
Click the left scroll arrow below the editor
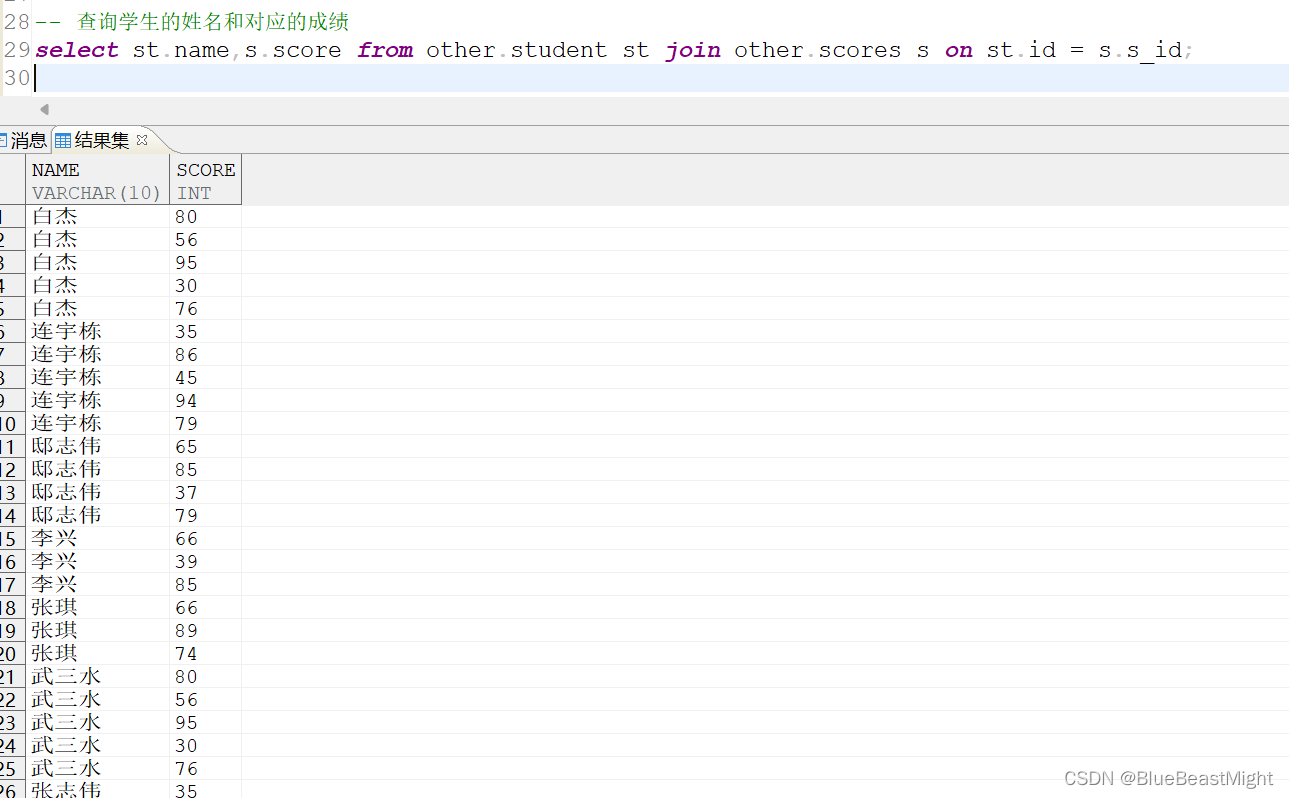pyautogui.click(x=44, y=109)
